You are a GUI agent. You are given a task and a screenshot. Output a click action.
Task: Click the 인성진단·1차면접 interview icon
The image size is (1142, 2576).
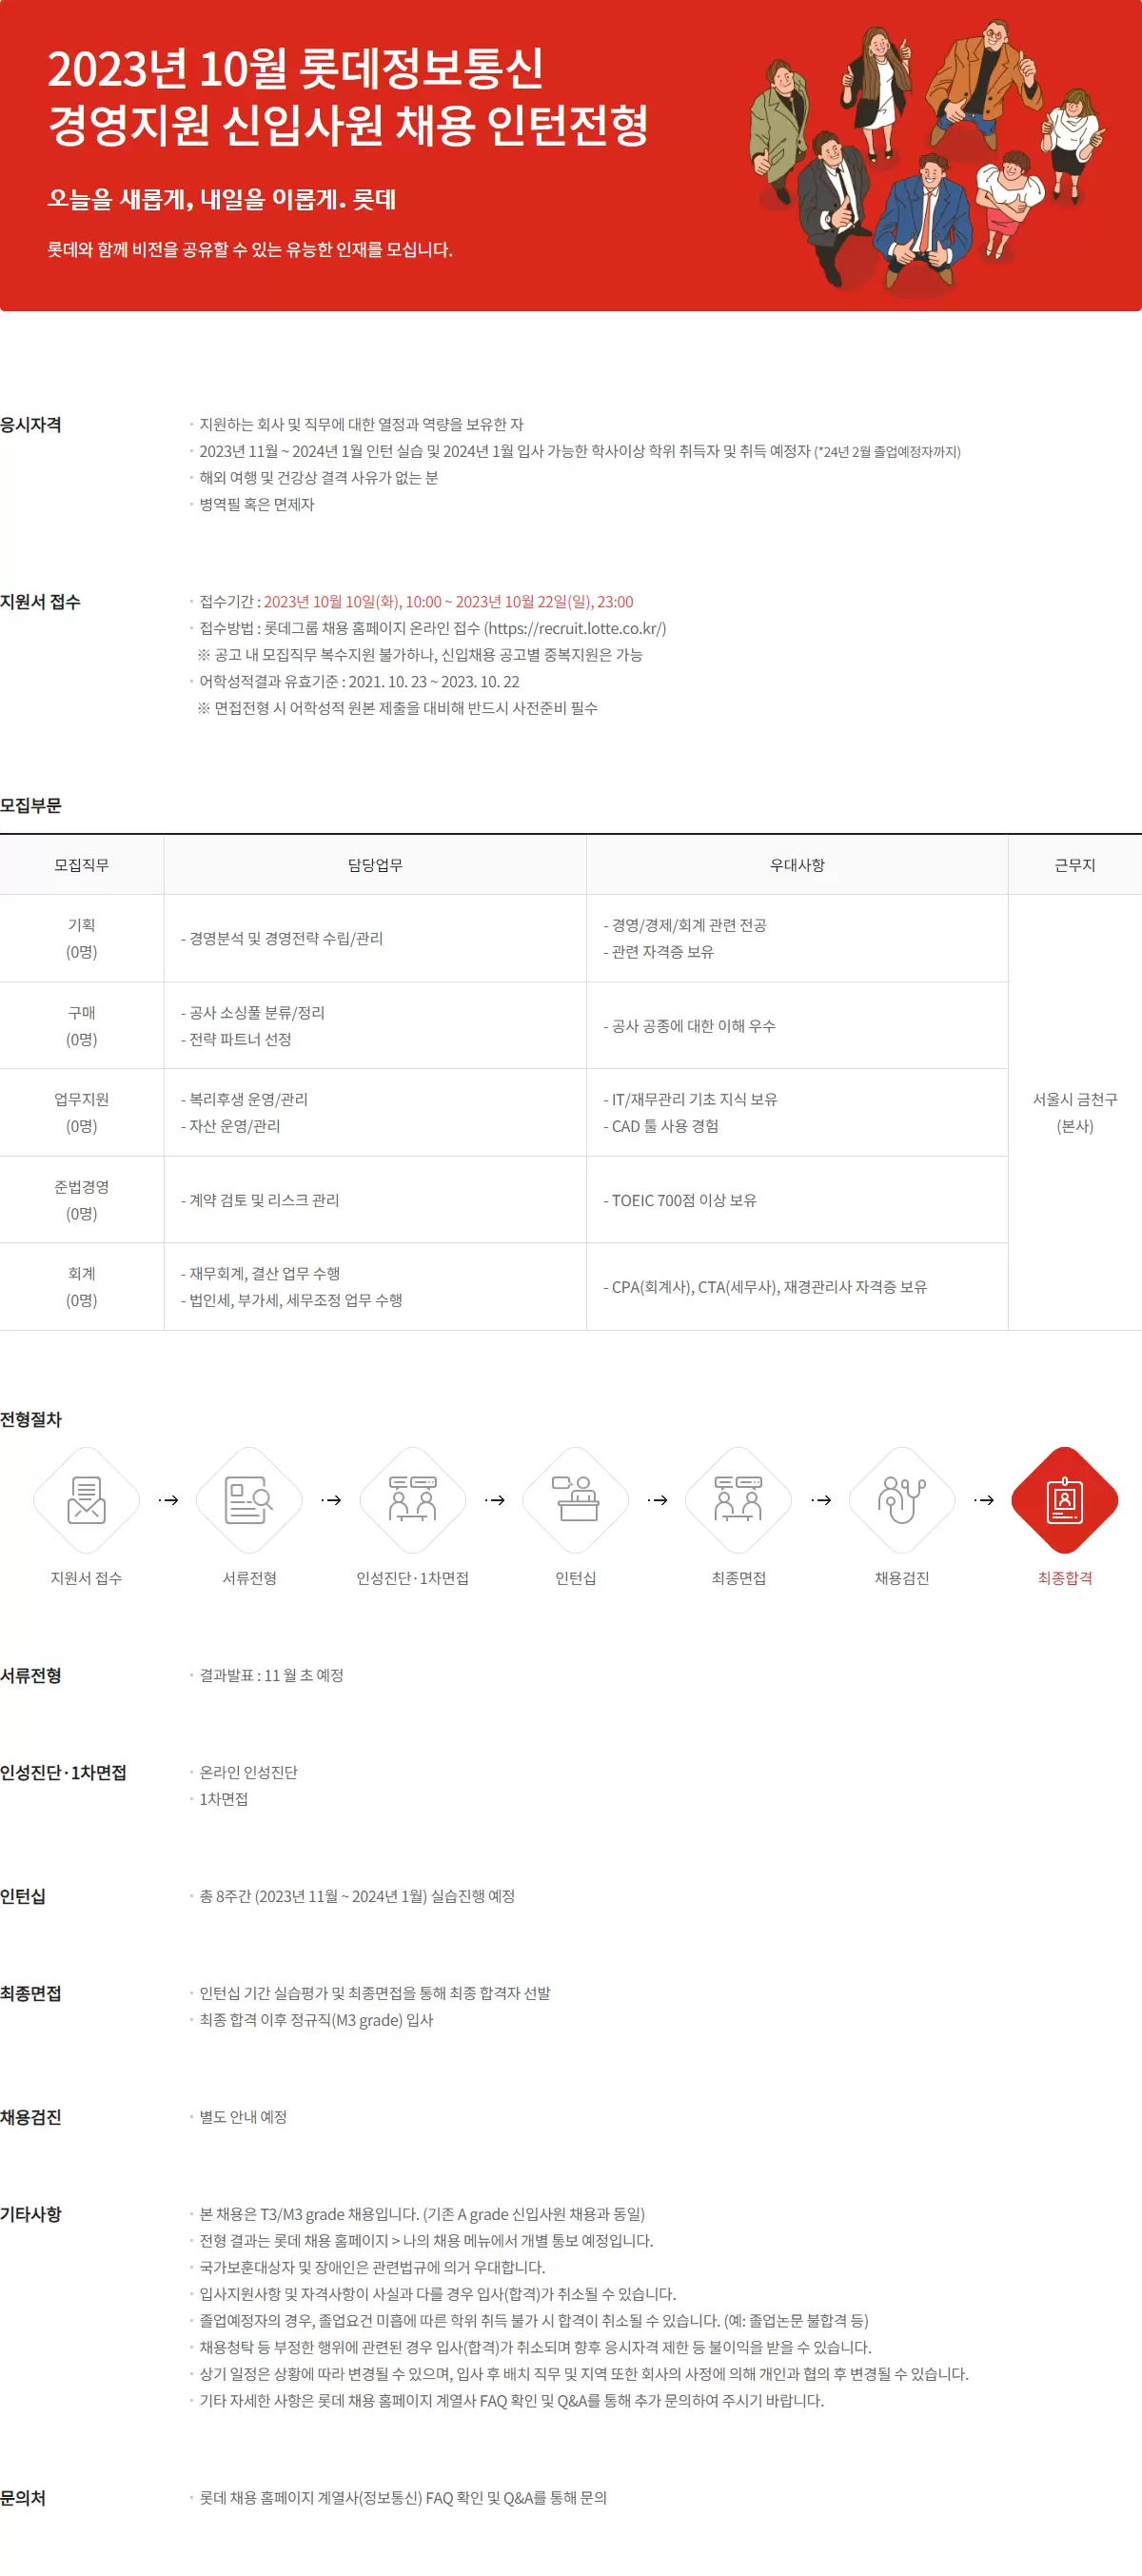(x=412, y=1500)
